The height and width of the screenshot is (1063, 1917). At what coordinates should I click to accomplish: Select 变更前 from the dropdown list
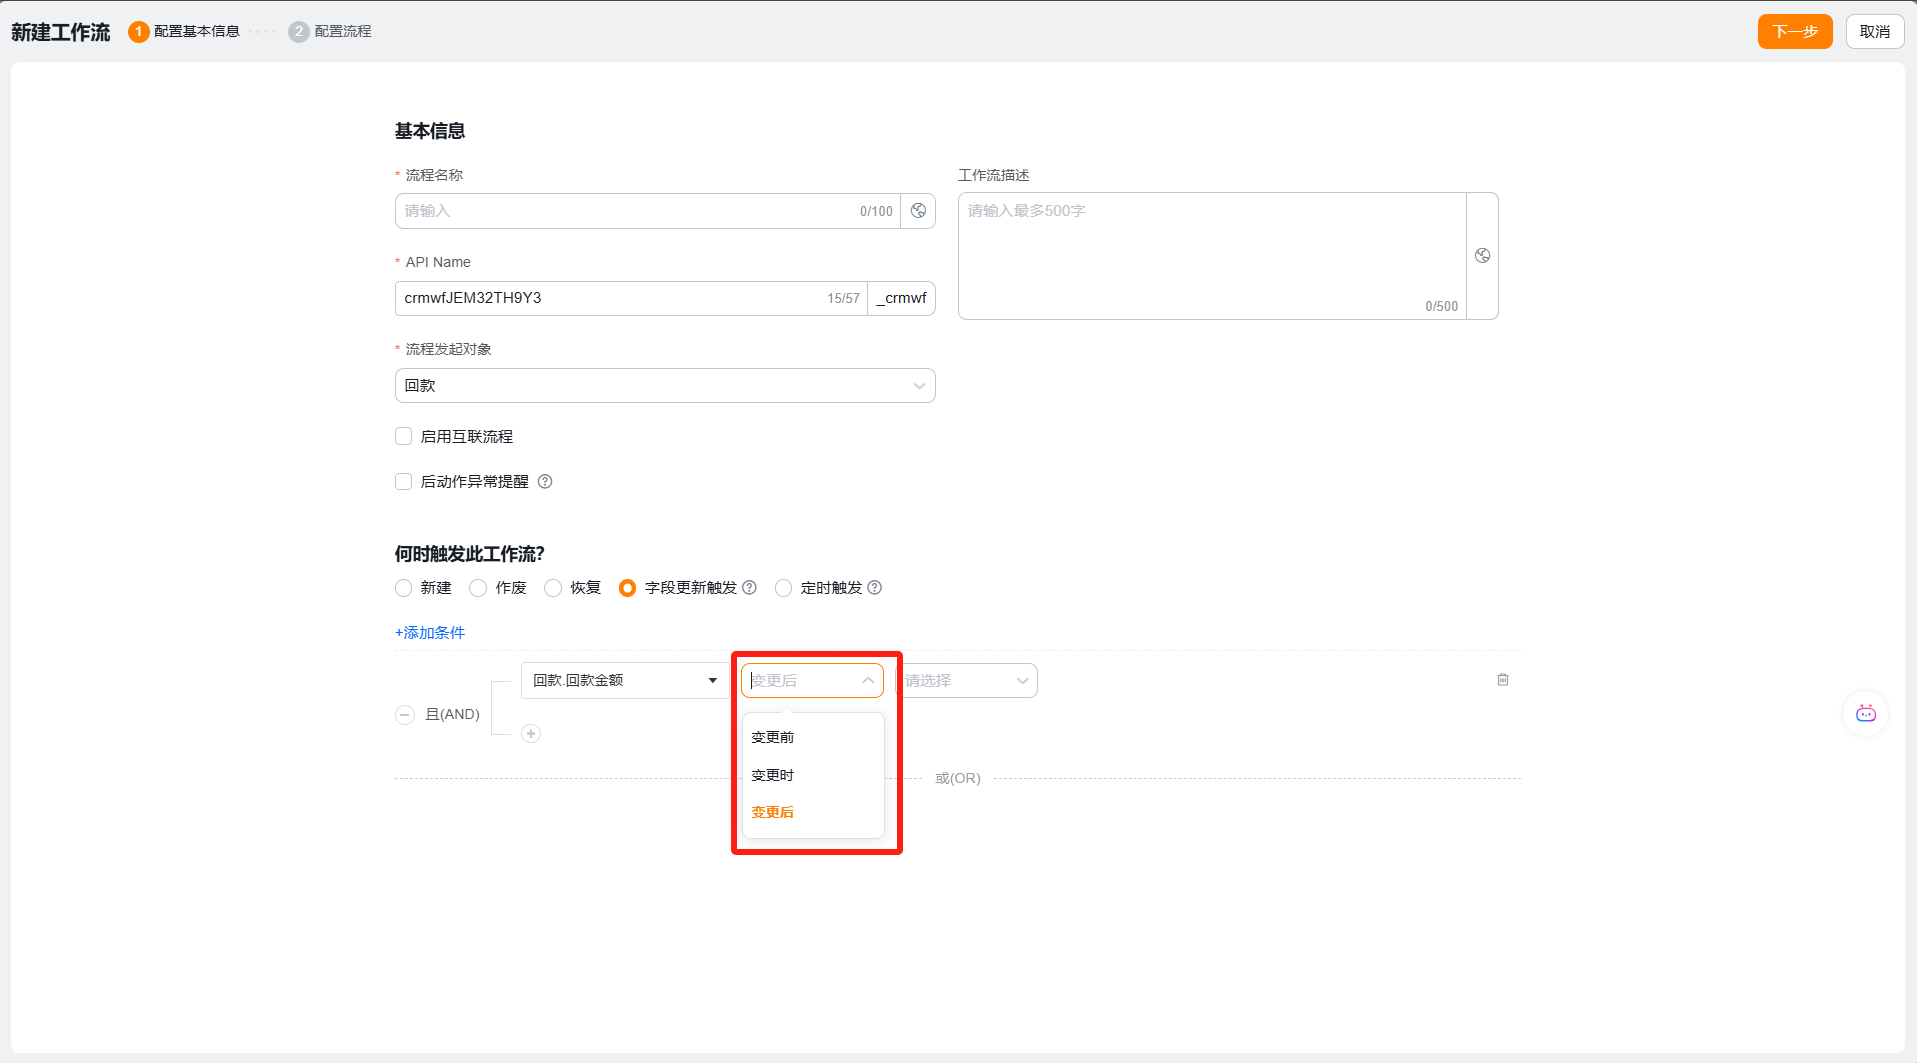773,737
